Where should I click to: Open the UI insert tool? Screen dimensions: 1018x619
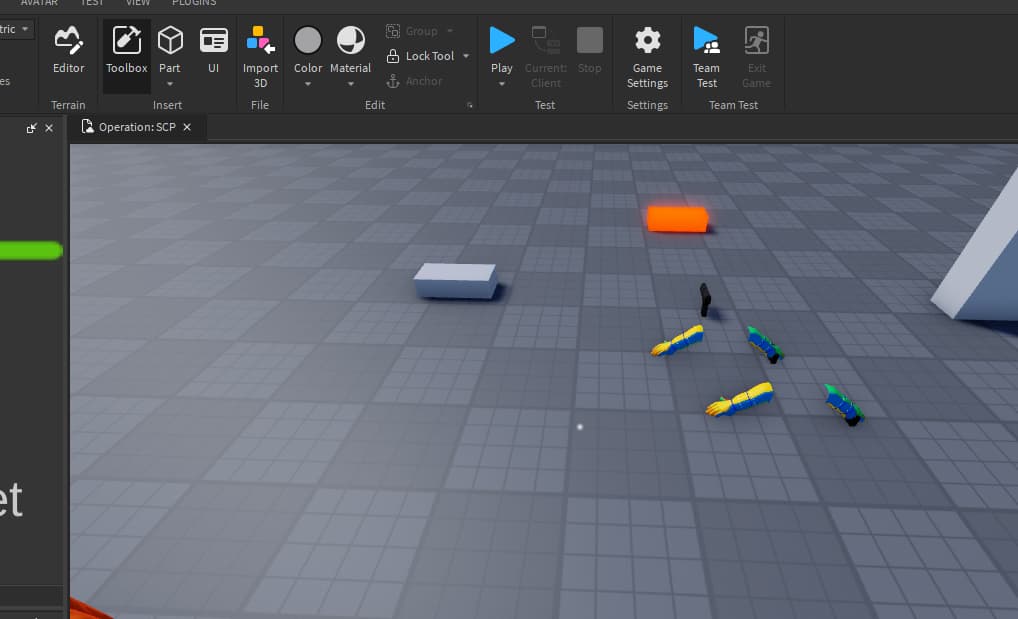(x=213, y=50)
